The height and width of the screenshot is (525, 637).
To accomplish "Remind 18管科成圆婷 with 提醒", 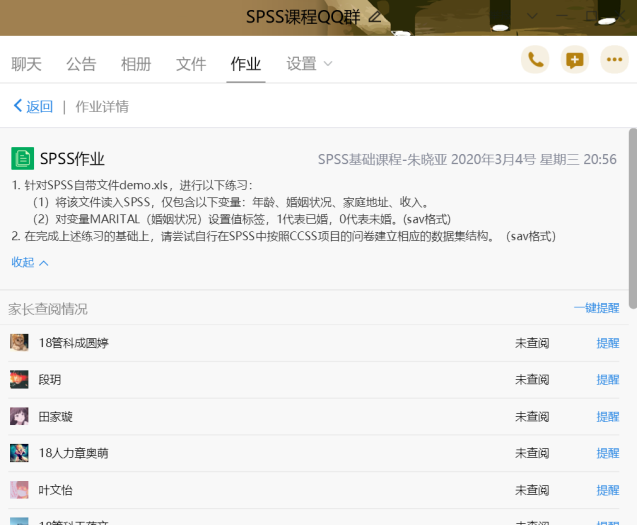I will tap(608, 343).
